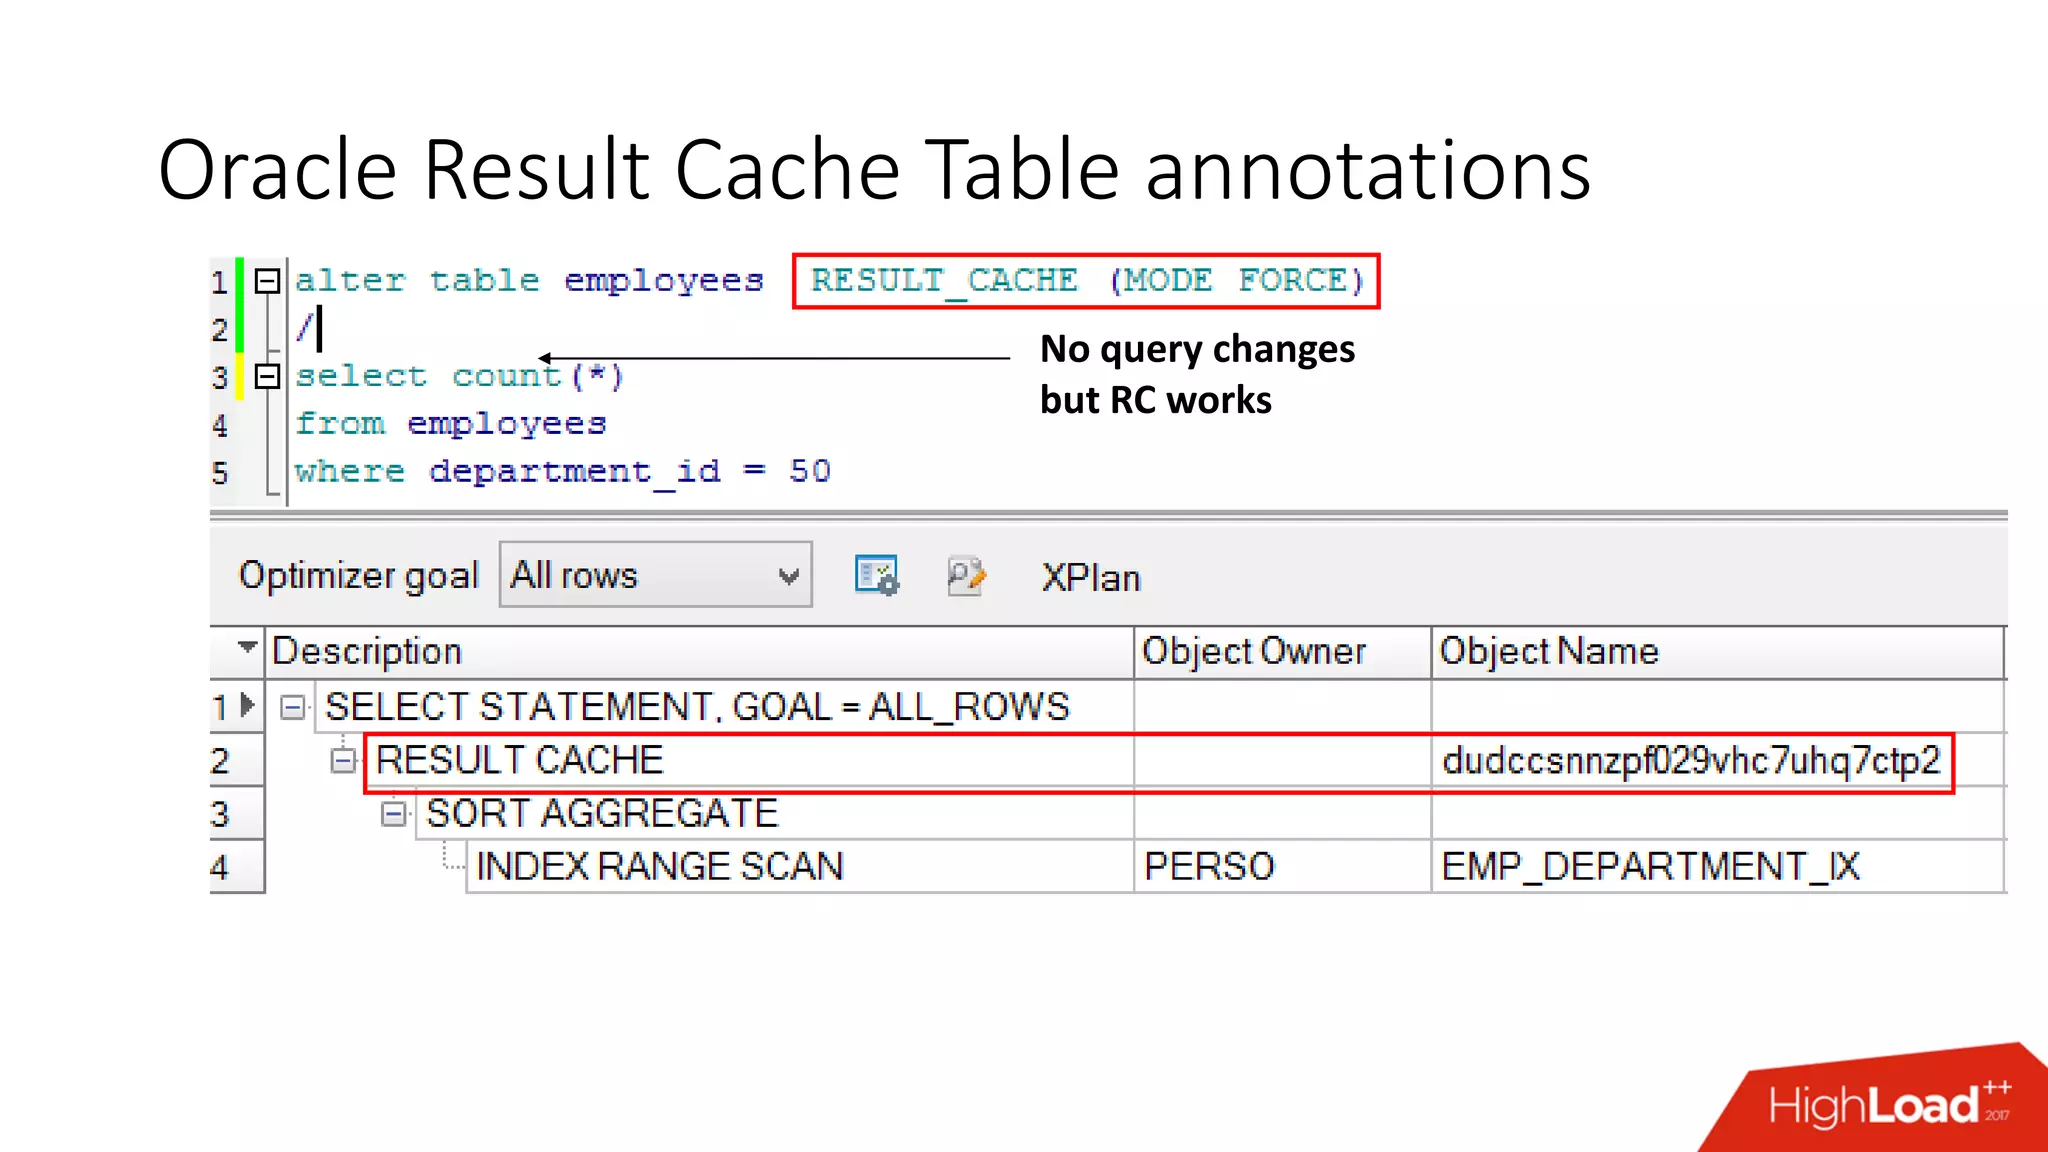The image size is (2048, 1152).
Task: Click the Object Name column header
Action: click(1718, 652)
